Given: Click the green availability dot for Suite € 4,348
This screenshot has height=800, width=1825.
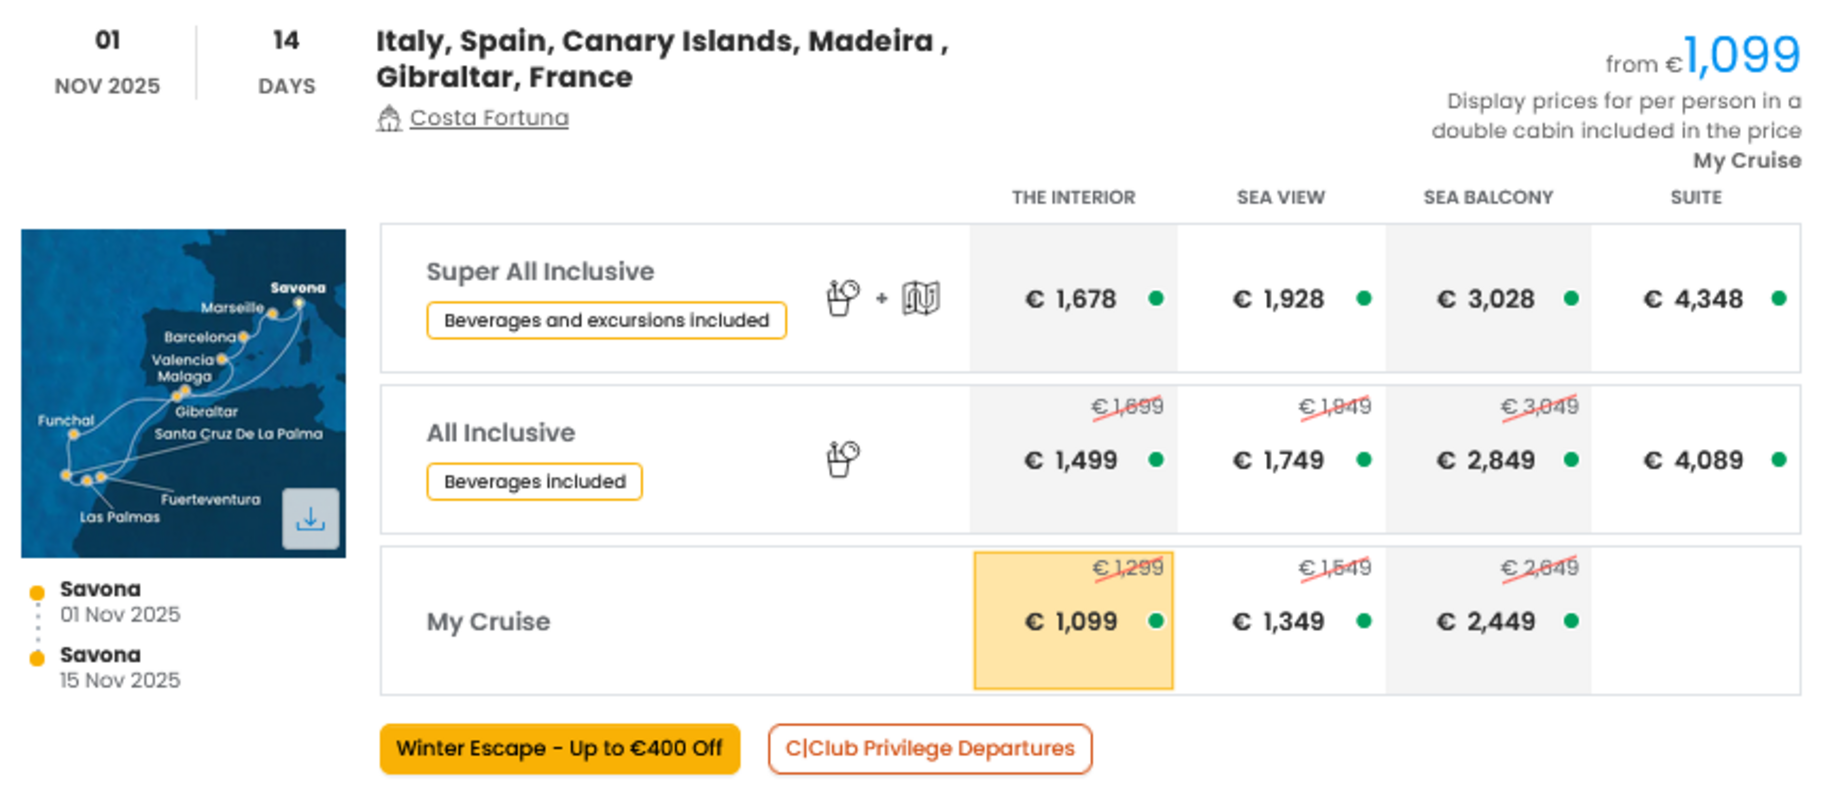Looking at the screenshot, I should click(1779, 298).
